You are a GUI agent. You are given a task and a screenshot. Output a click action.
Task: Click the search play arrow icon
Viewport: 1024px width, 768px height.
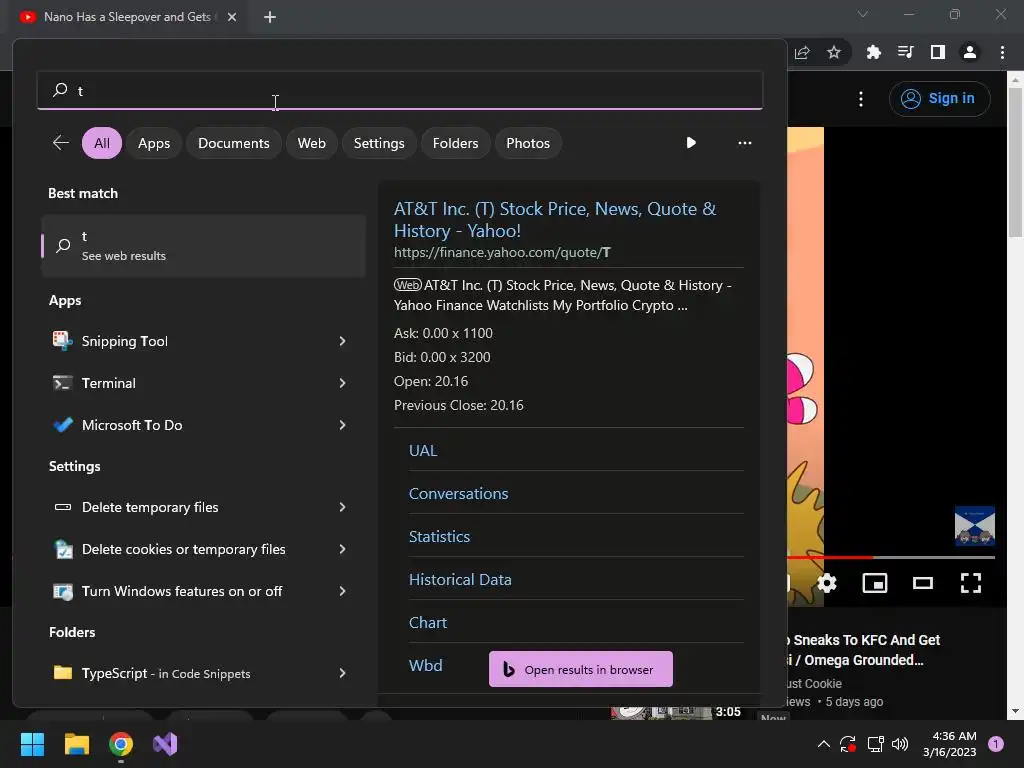click(691, 143)
